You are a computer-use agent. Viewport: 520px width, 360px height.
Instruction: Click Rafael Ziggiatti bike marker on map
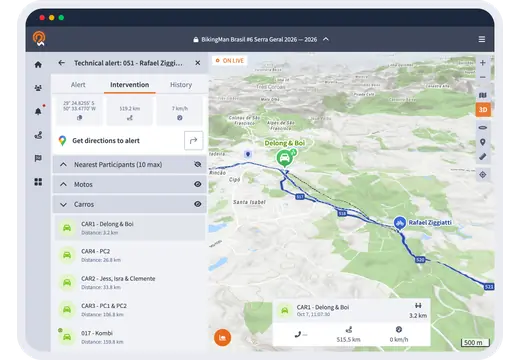(x=399, y=222)
